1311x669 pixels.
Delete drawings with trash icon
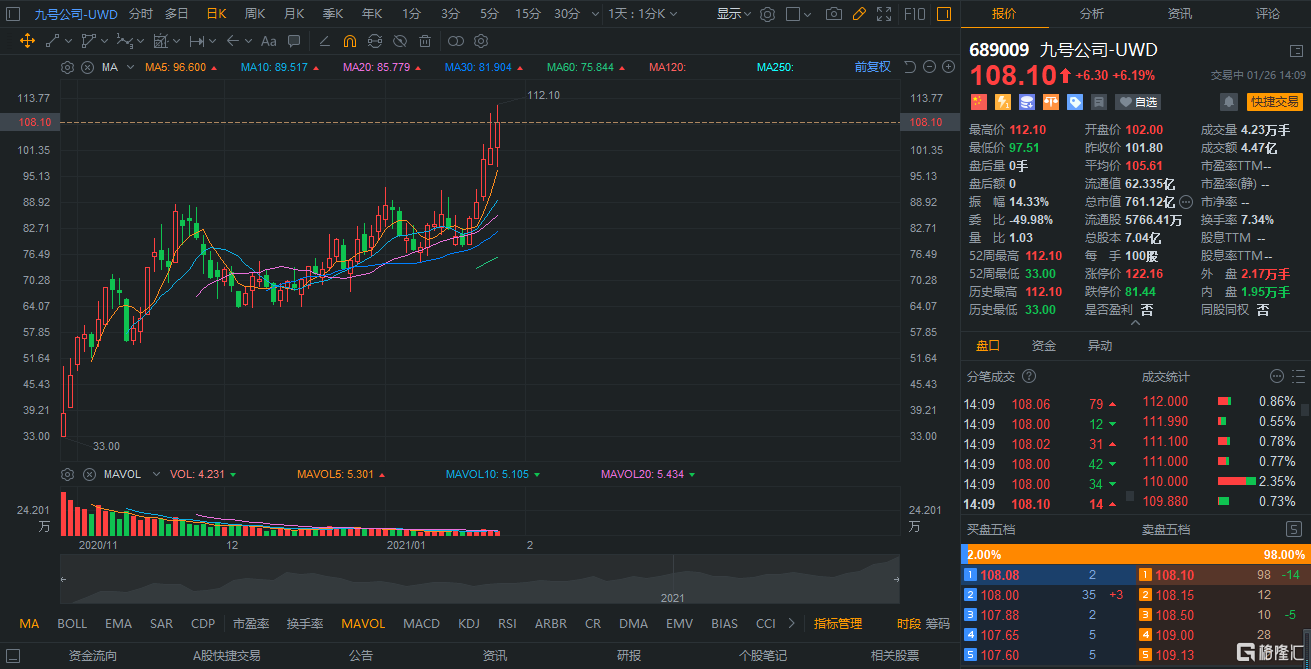425,41
